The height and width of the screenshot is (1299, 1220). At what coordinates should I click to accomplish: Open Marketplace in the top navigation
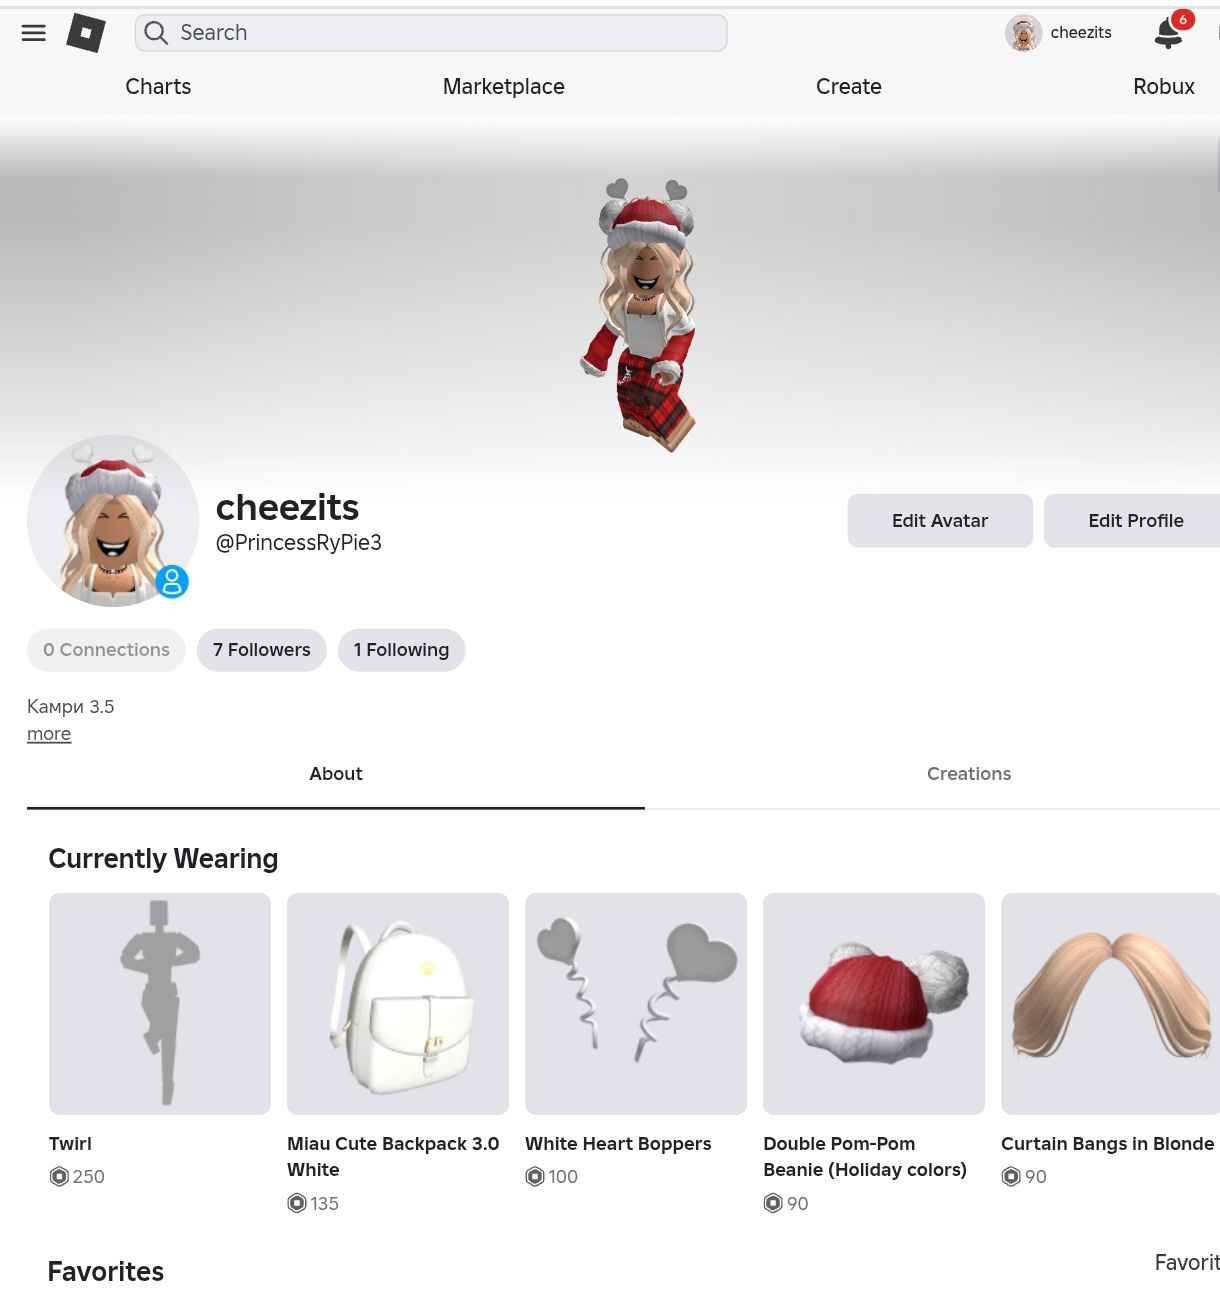pyautogui.click(x=504, y=87)
